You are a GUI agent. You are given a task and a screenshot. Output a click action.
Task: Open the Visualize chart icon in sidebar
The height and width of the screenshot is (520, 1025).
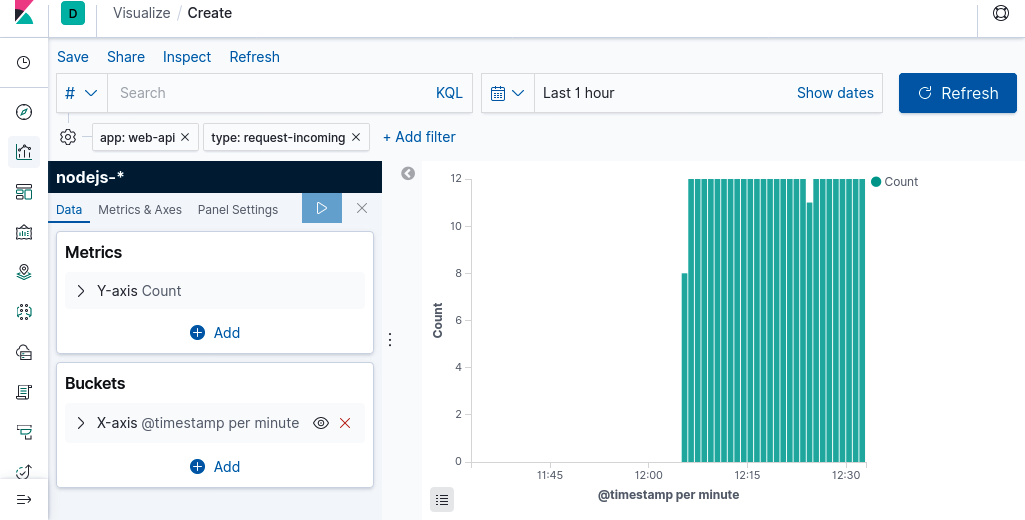(x=24, y=152)
